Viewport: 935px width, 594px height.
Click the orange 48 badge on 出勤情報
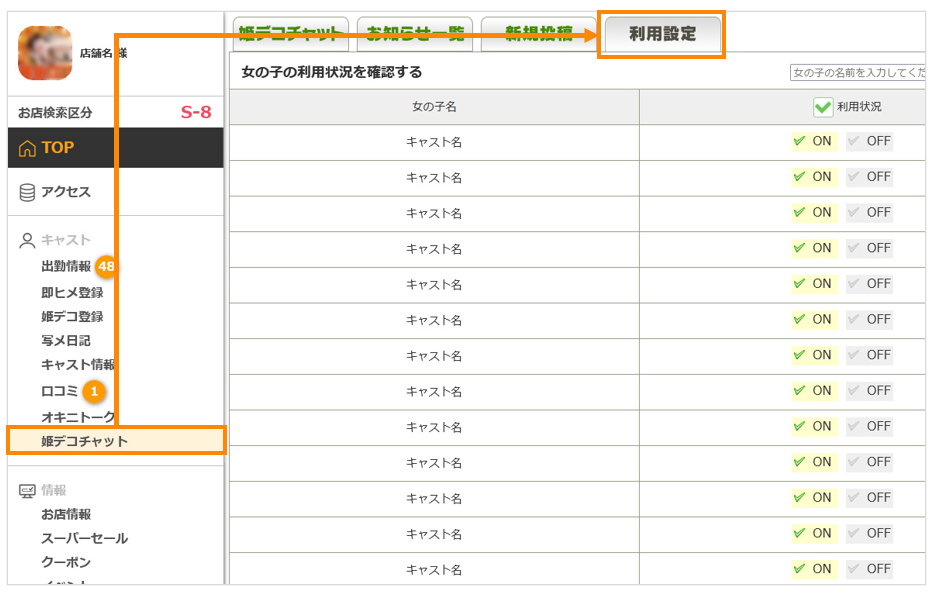coord(107,267)
